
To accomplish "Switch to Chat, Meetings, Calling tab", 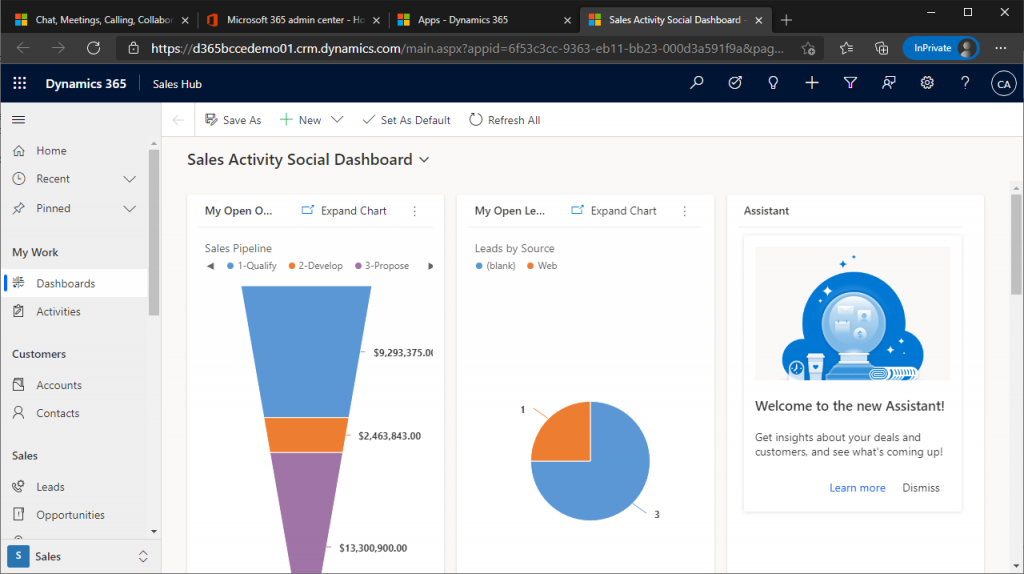I will point(102,20).
